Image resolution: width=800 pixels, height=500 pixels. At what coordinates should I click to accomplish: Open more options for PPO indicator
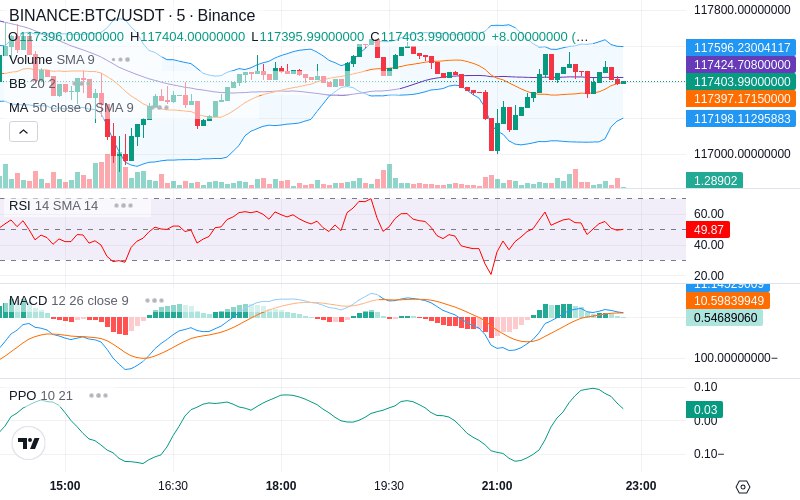point(98,395)
